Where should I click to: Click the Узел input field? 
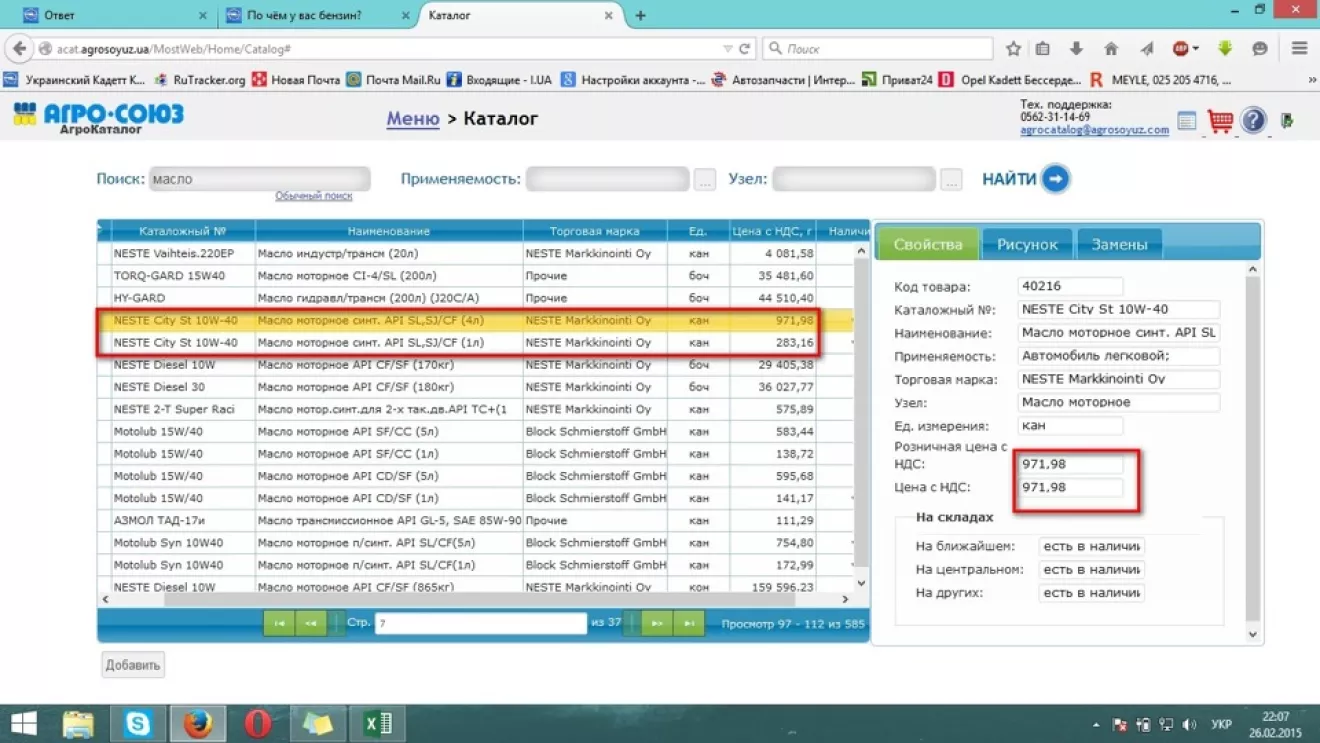(854, 179)
